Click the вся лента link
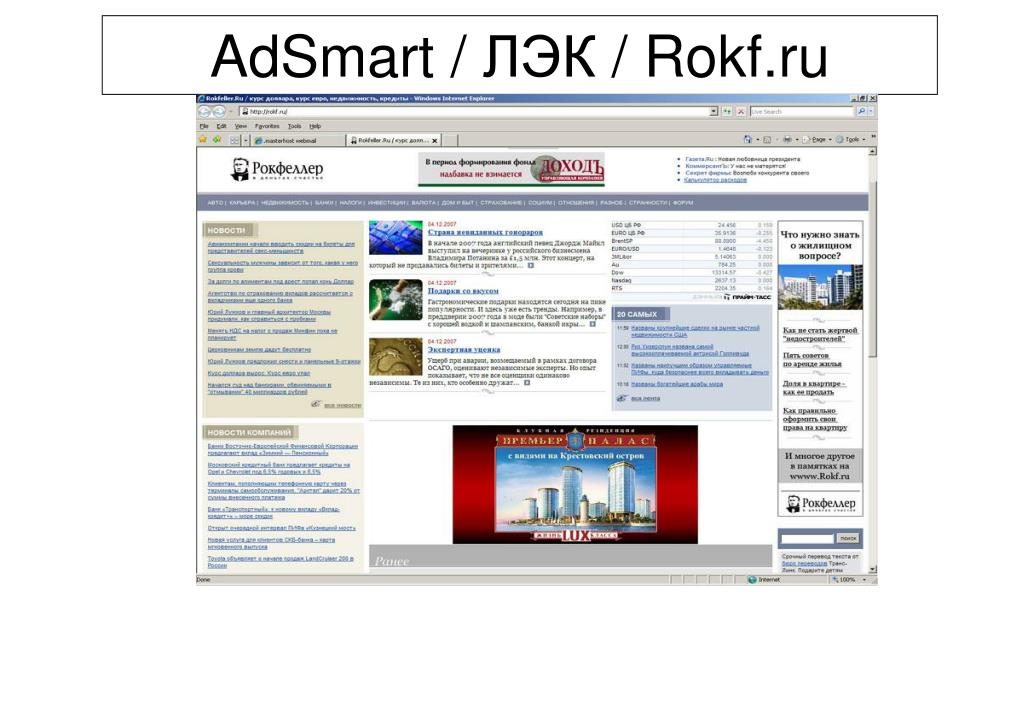This screenshot has height=708, width=1023. pyautogui.click(x=645, y=398)
